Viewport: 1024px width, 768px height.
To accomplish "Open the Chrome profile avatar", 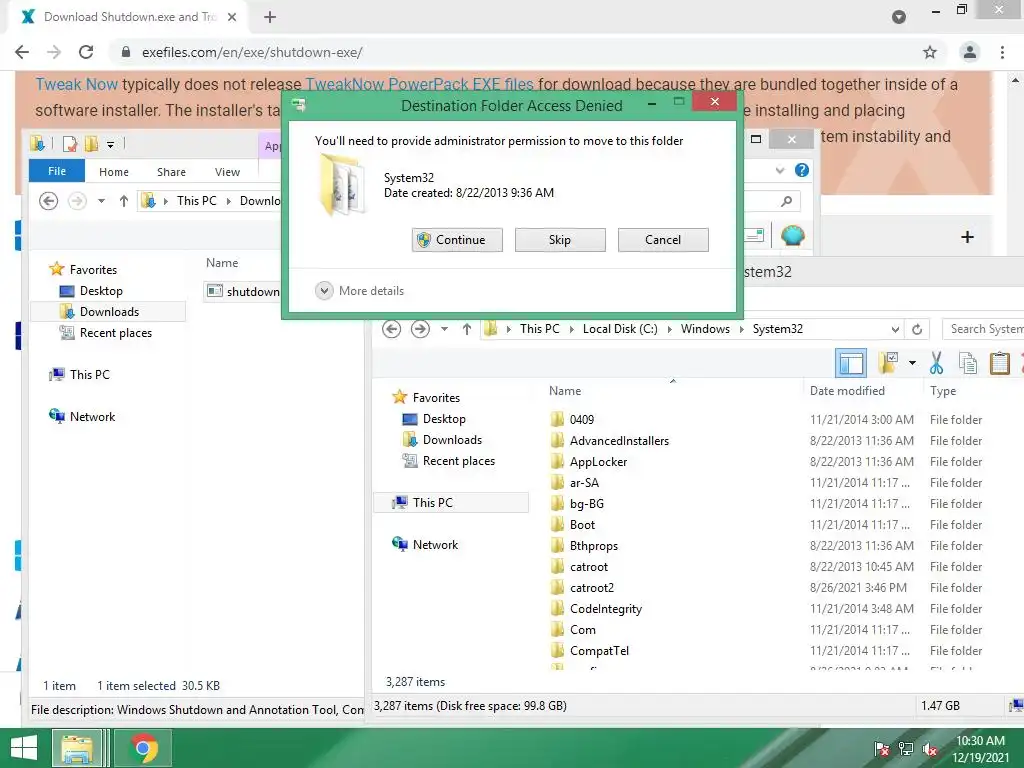I will tap(970, 52).
